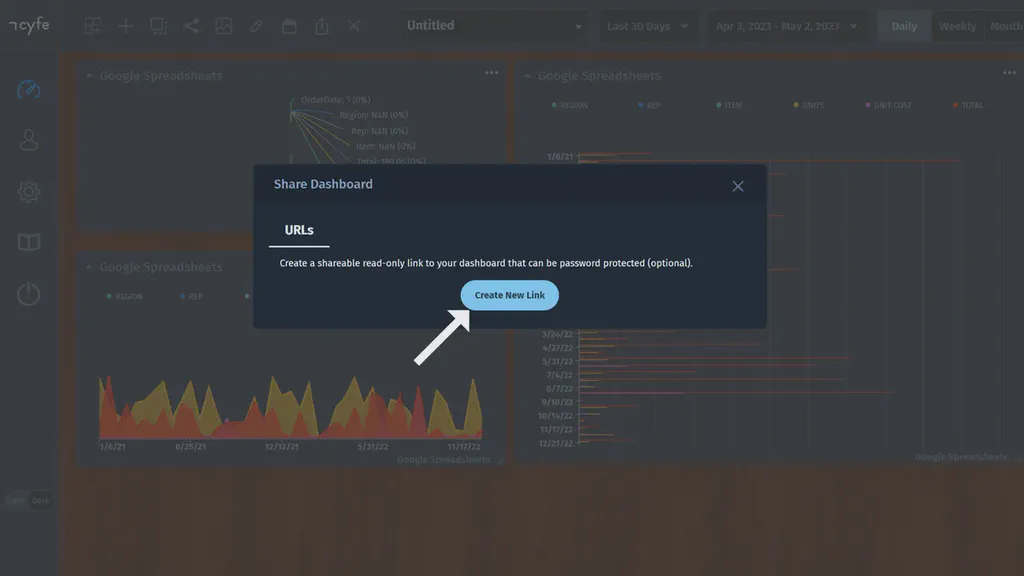This screenshot has height=576, width=1024.
Task: Click the plus icon to create new dashboard
Action: tap(125, 25)
